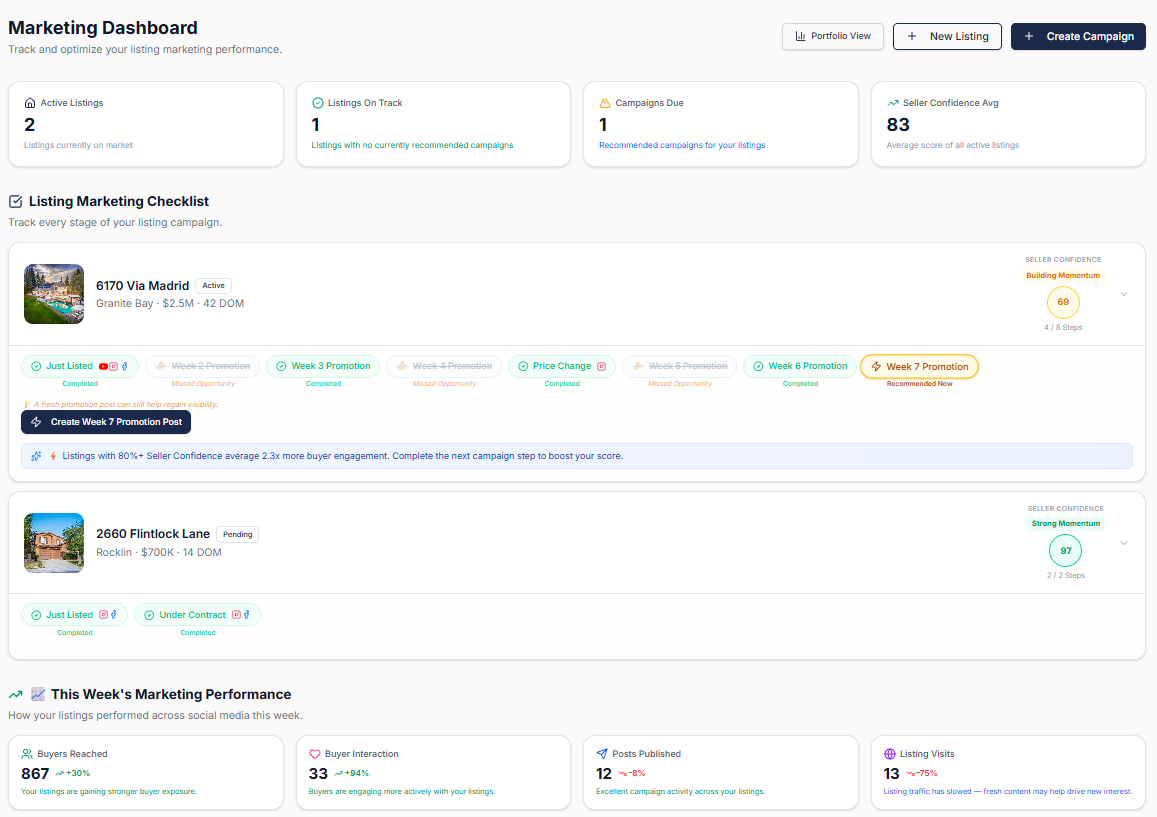Image resolution: width=1157 pixels, height=817 pixels.
Task: Click the plus icon in New Listing
Action: coord(912,36)
